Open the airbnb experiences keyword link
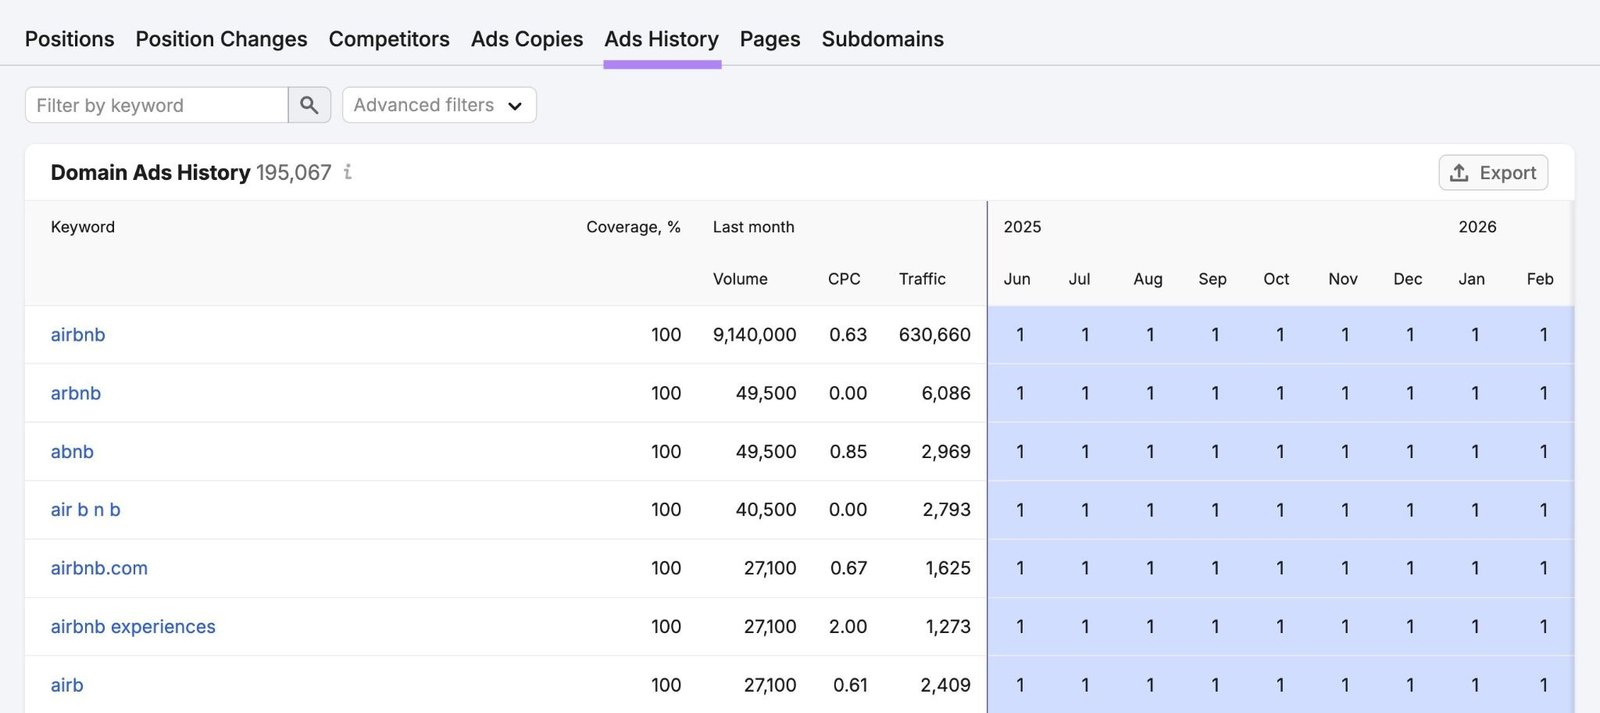Screen dimensions: 1600x713 [x=133, y=627]
